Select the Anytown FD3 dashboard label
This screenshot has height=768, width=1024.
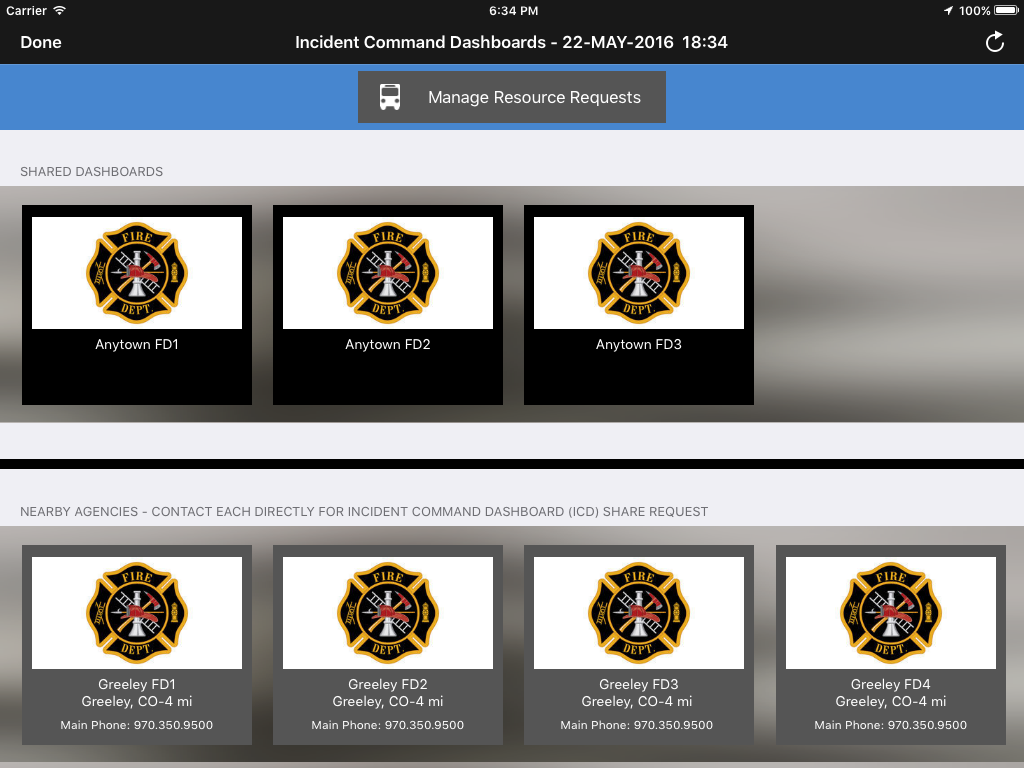tap(639, 345)
